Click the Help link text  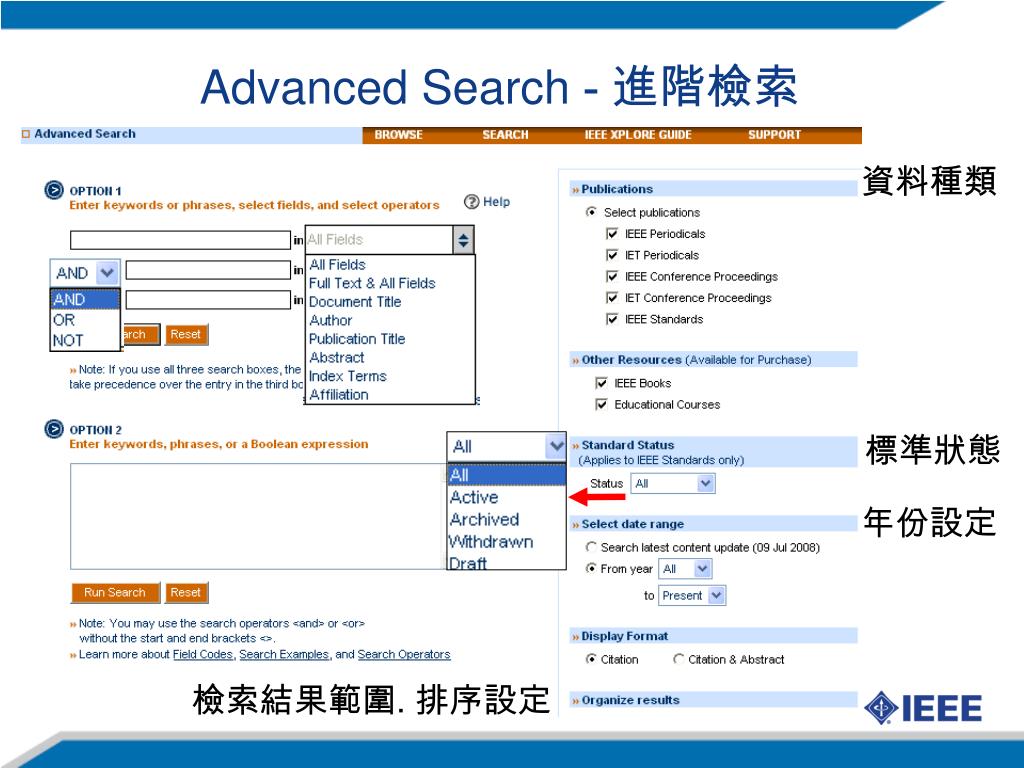pyautogui.click(x=496, y=202)
